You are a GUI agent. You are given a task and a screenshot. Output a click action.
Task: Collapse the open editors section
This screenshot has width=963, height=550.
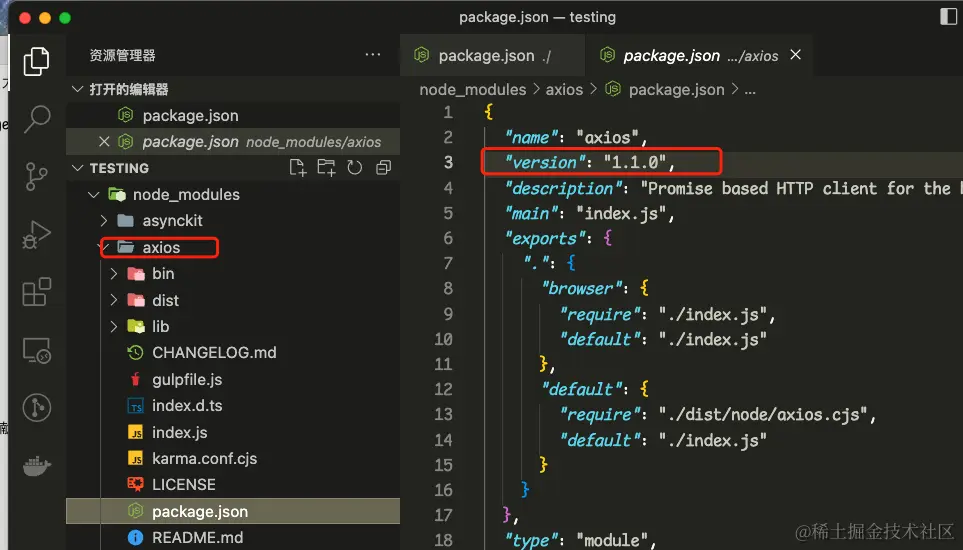pyautogui.click(x=77, y=89)
